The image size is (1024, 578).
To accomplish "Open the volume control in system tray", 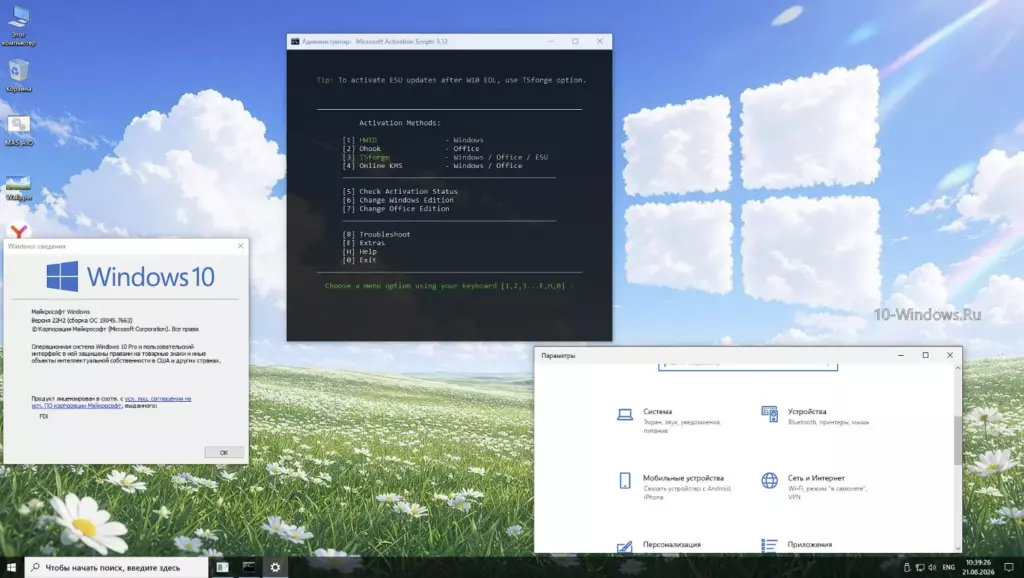I will point(932,567).
